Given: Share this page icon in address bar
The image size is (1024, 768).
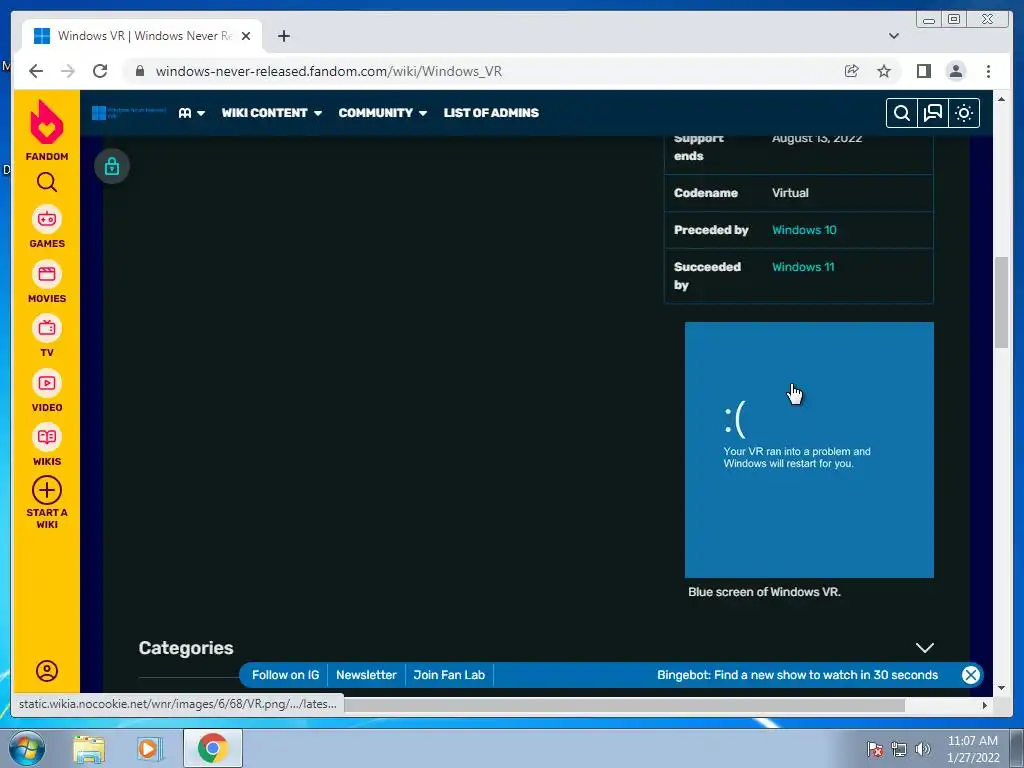Looking at the screenshot, I should (x=852, y=71).
